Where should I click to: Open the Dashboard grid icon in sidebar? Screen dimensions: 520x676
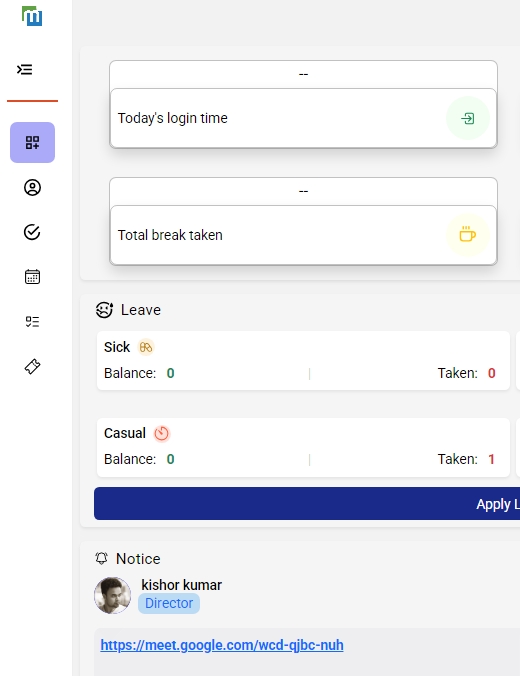click(x=32, y=142)
